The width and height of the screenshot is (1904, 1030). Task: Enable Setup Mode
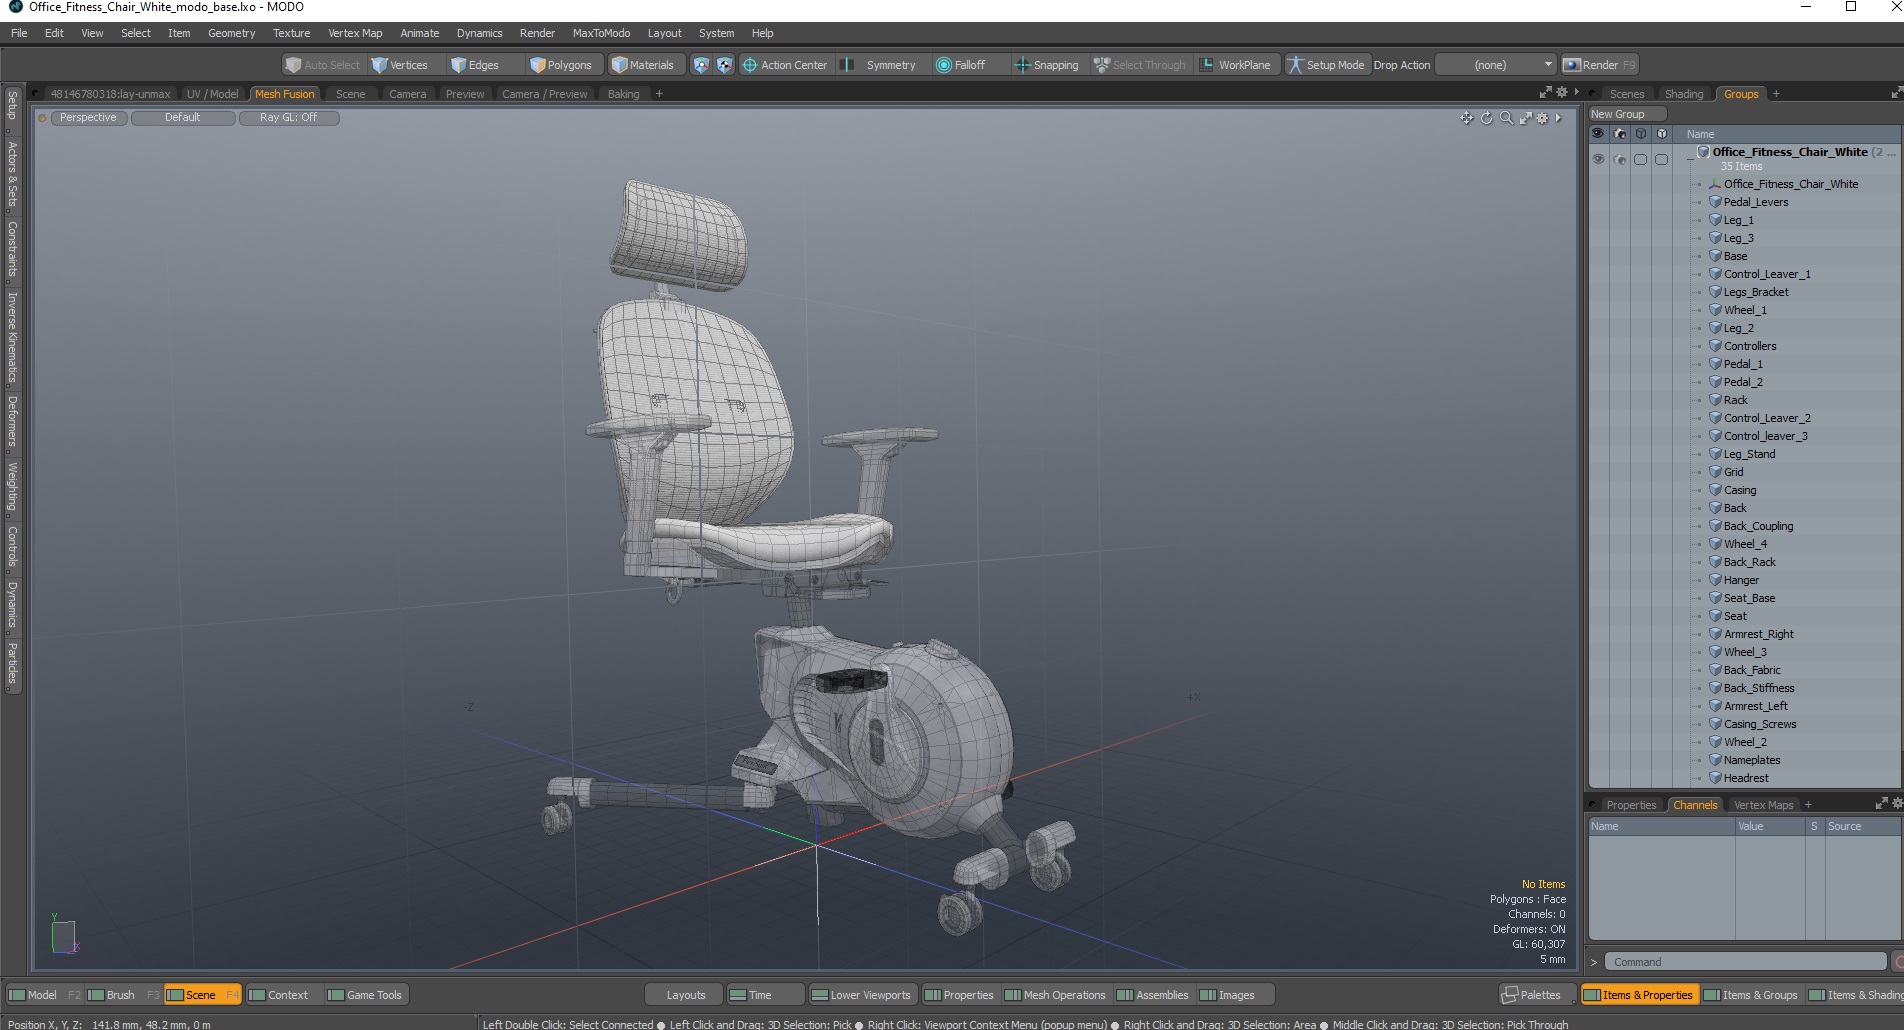coord(1326,65)
